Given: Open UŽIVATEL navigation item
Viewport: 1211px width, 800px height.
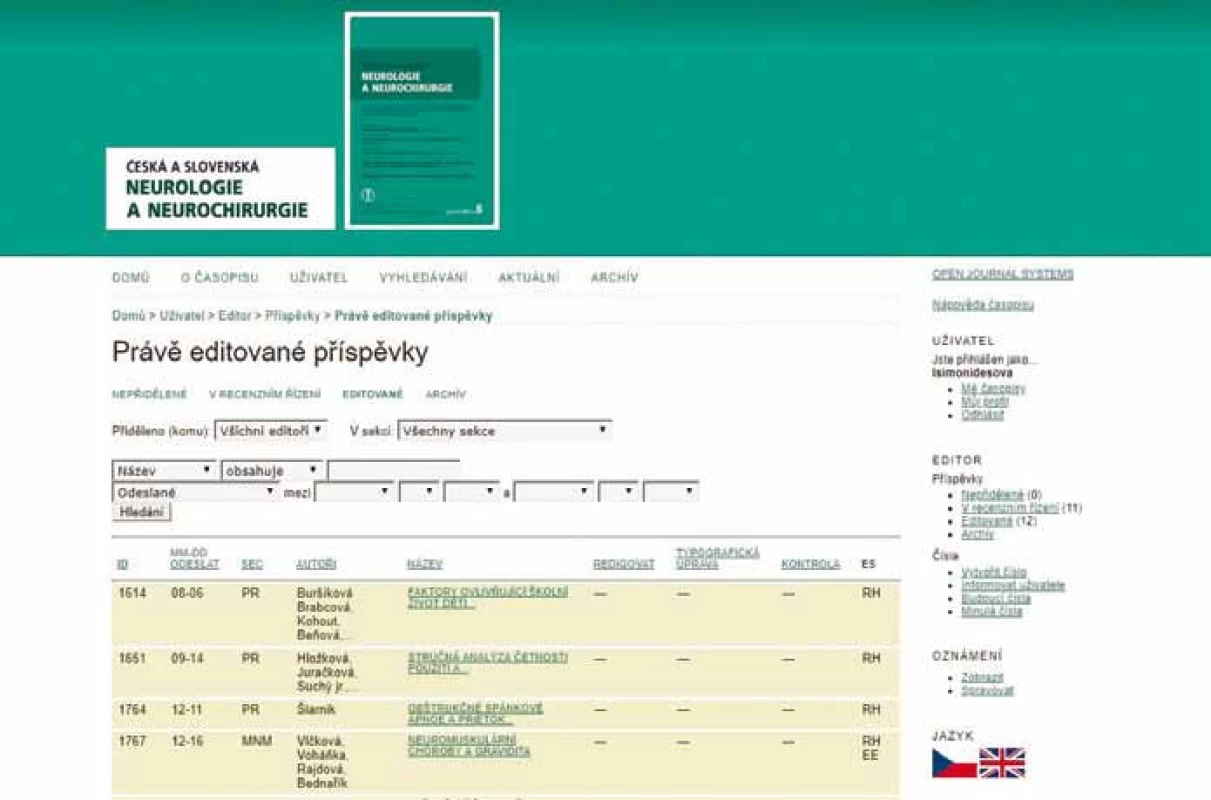Looking at the screenshot, I should pyautogui.click(x=319, y=278).
